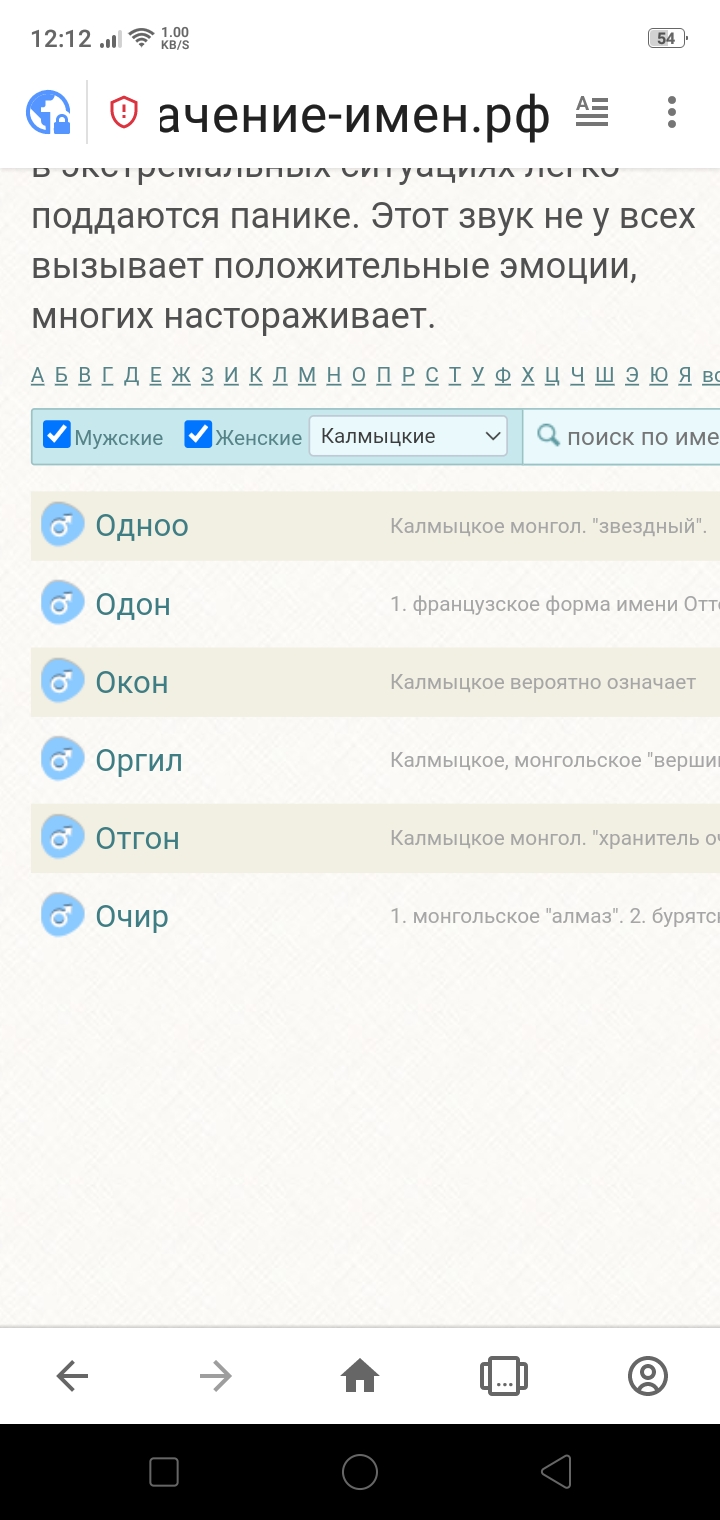The height and width of the screenshot is (1520, 720).
Task: Go back with the browser back arrow
Action: point(72,1377)
